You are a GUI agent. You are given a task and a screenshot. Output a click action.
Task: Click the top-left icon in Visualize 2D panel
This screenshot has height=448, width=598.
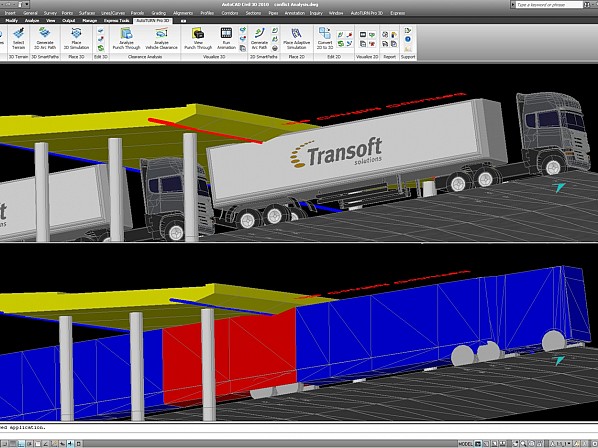pos(363,35)
